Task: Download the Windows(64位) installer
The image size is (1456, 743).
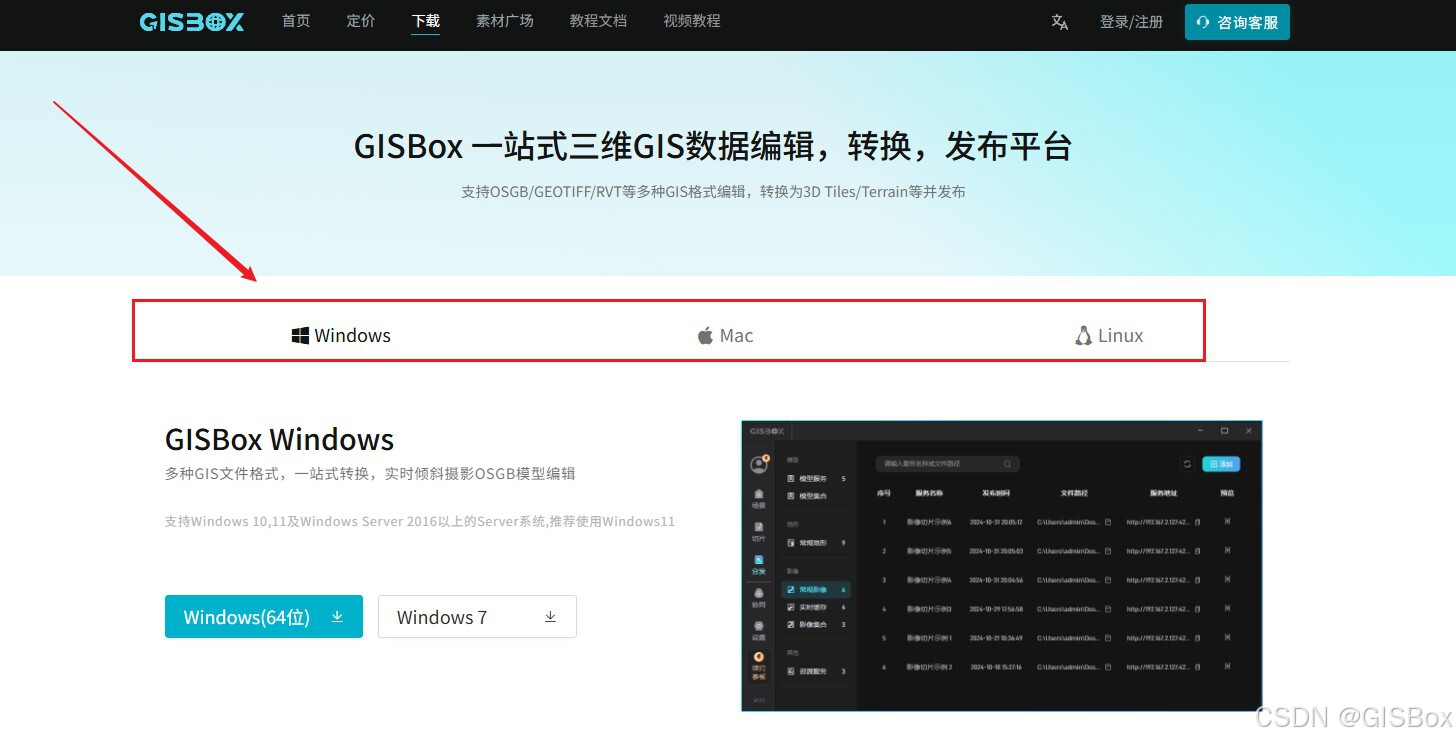Action: (264, 617)
